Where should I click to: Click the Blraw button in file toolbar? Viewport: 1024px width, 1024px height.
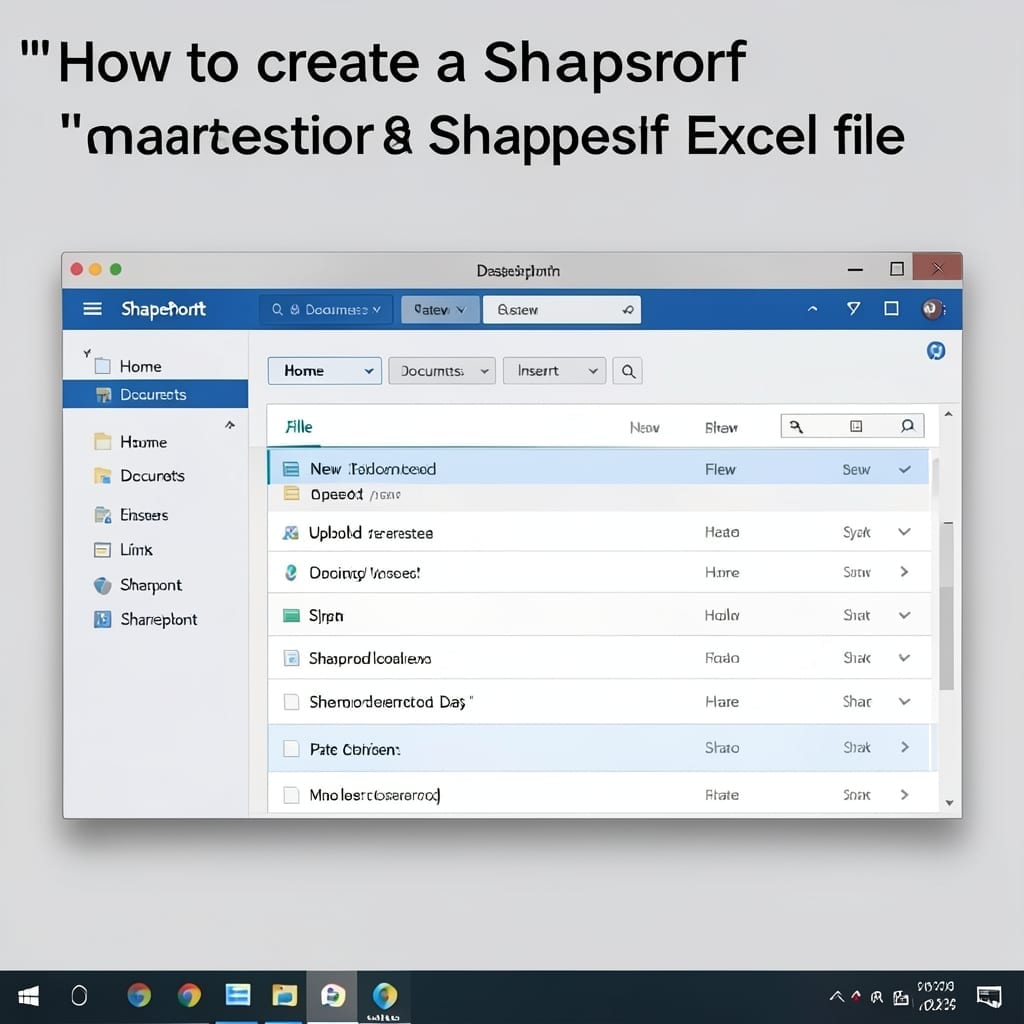tap(721, 428)
